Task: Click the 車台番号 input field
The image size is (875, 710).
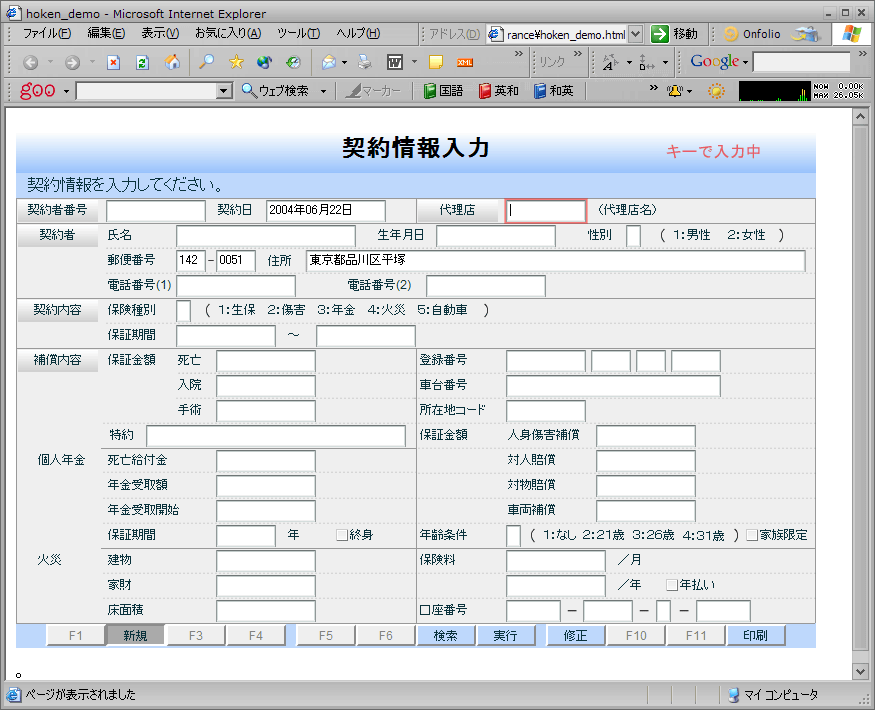Action: coord(613,386)
